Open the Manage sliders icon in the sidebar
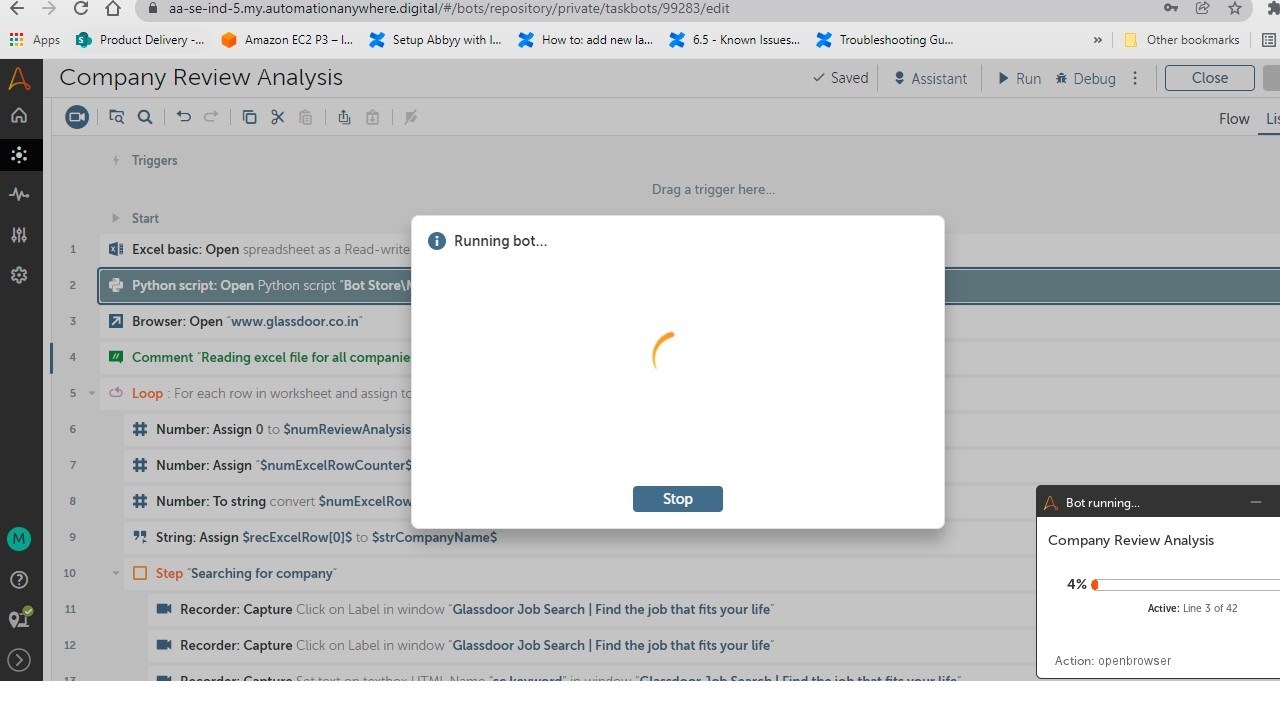 click(19, 235)
